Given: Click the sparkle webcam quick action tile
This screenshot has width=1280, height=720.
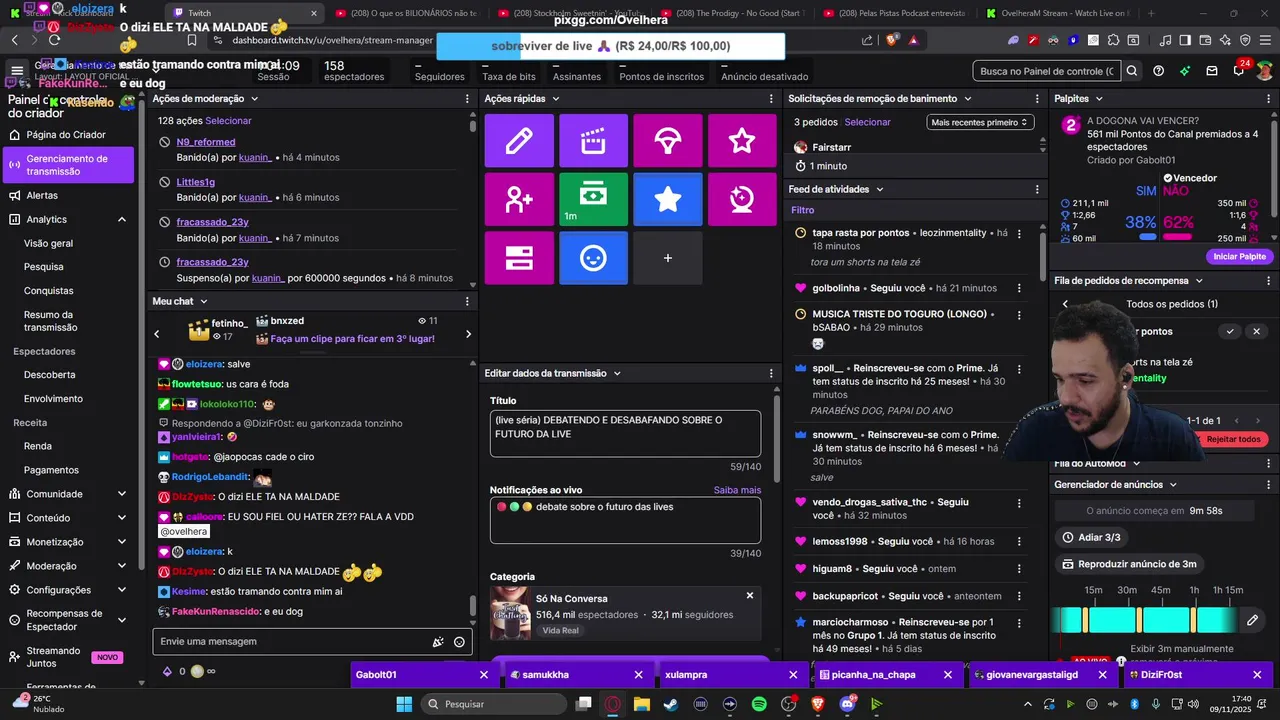Looking at the screenshot, I should point(742,199).
